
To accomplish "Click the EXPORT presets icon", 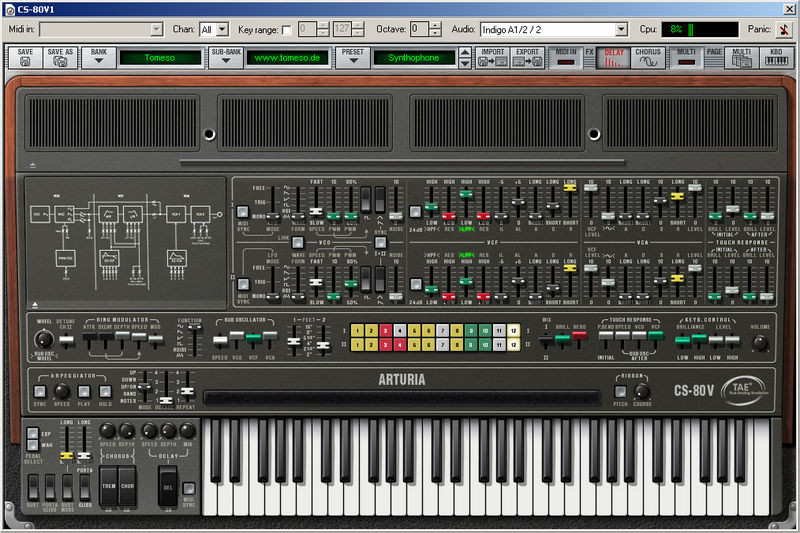I will coord(527,58).
